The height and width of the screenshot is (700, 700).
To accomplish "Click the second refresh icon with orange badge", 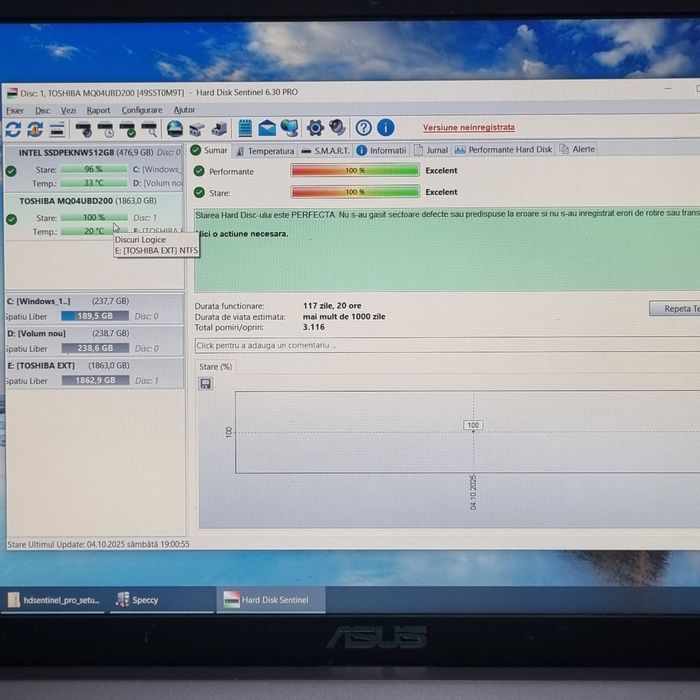I will pyautogui.click(x=35, y=129).
